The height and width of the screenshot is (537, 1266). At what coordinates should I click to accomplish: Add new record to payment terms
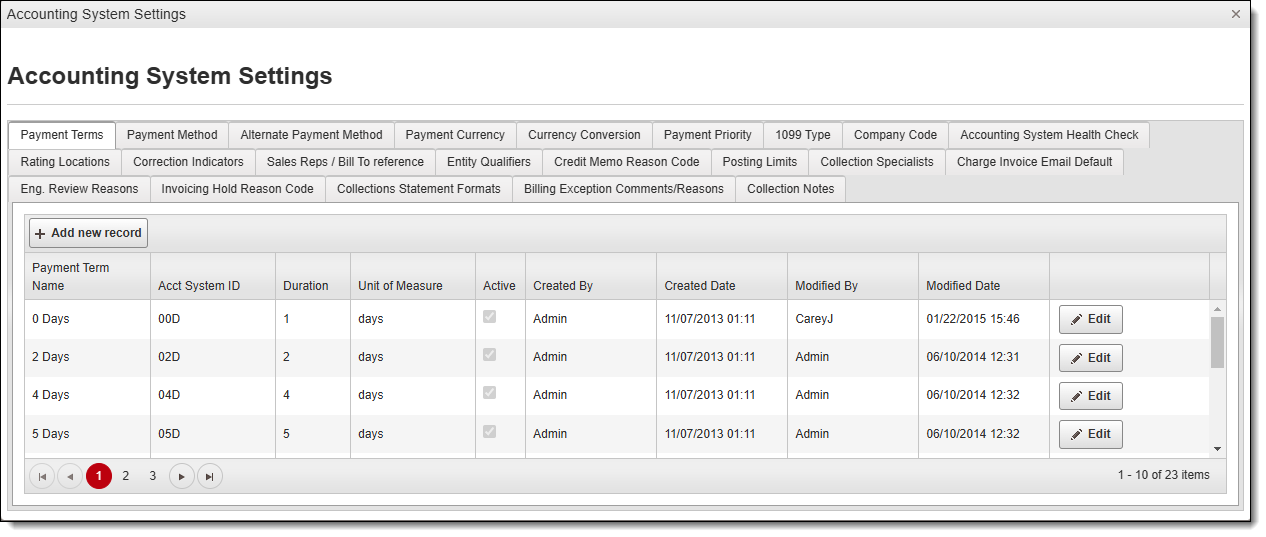click(x=88, y=233)
